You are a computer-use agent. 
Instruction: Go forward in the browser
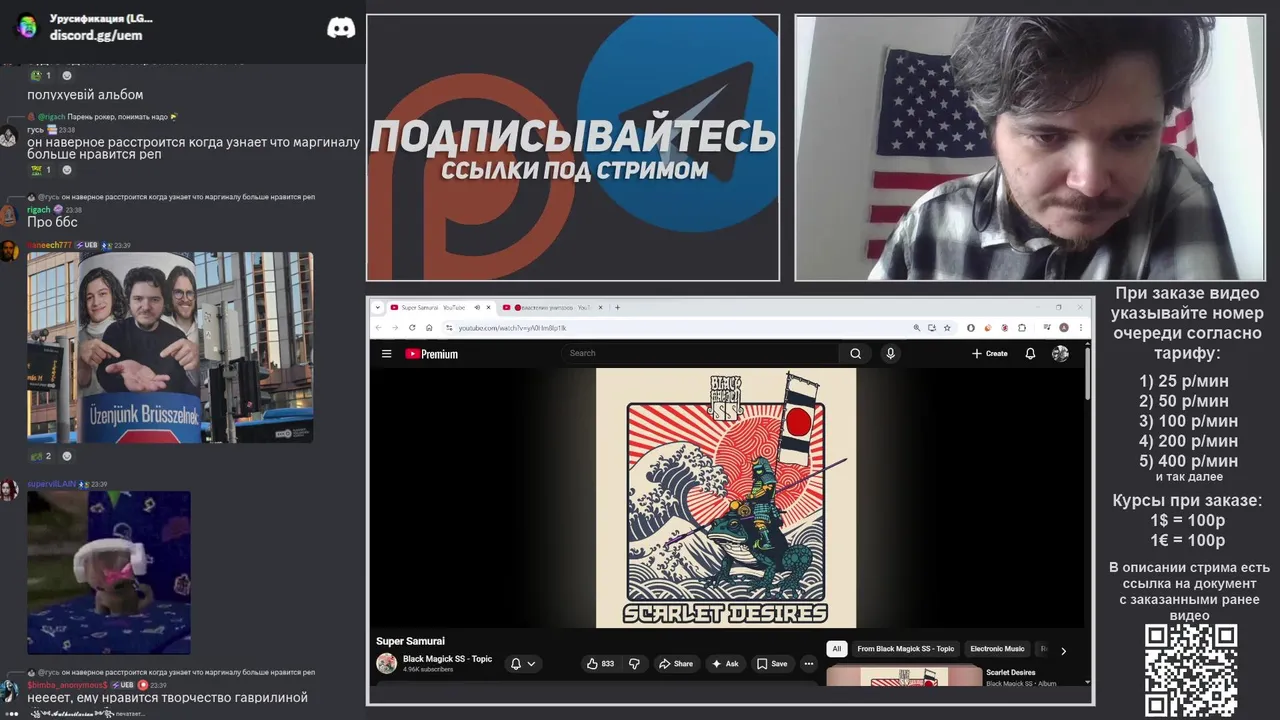(395, 327)
